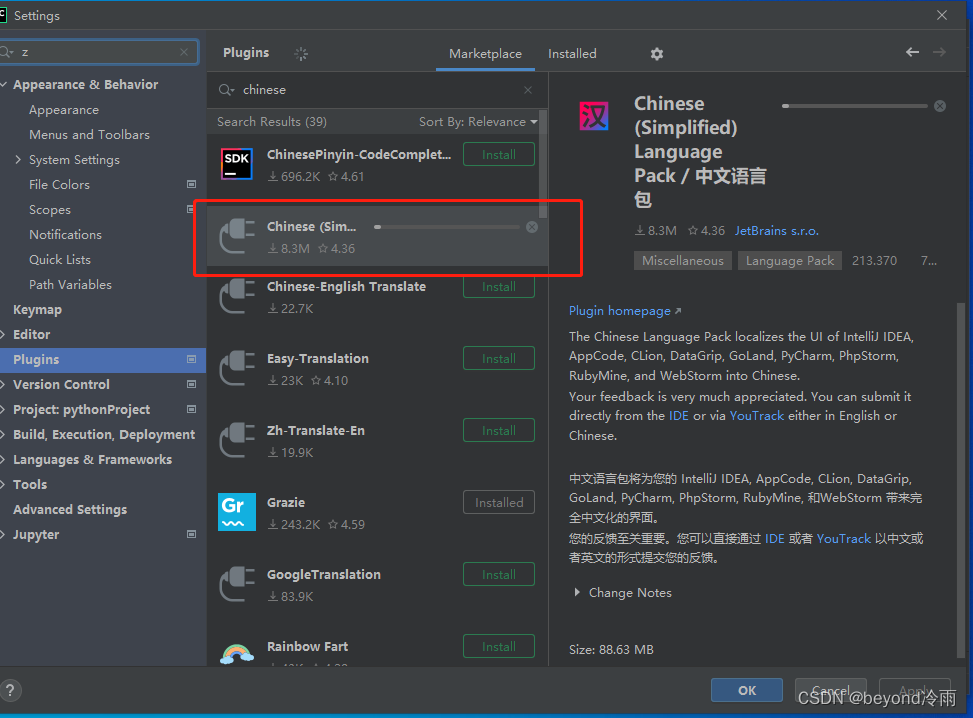973x718 pixels.
Task: Expand the System Settings tree node
Action: 17,159
